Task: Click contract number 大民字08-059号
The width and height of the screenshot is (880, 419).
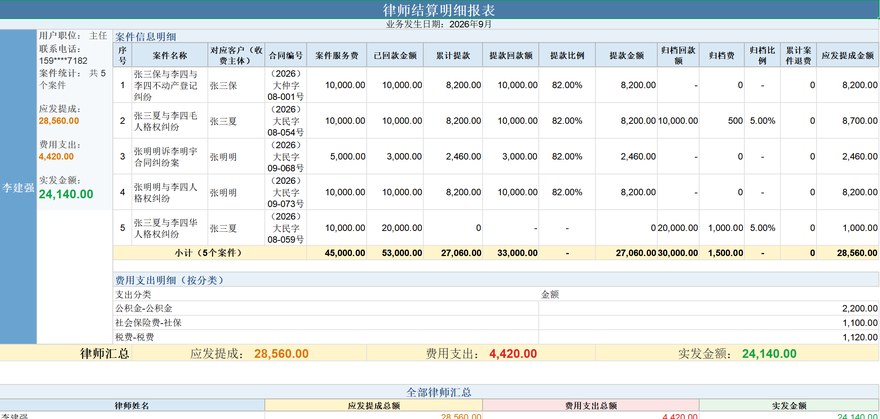Action: (286, 228)
